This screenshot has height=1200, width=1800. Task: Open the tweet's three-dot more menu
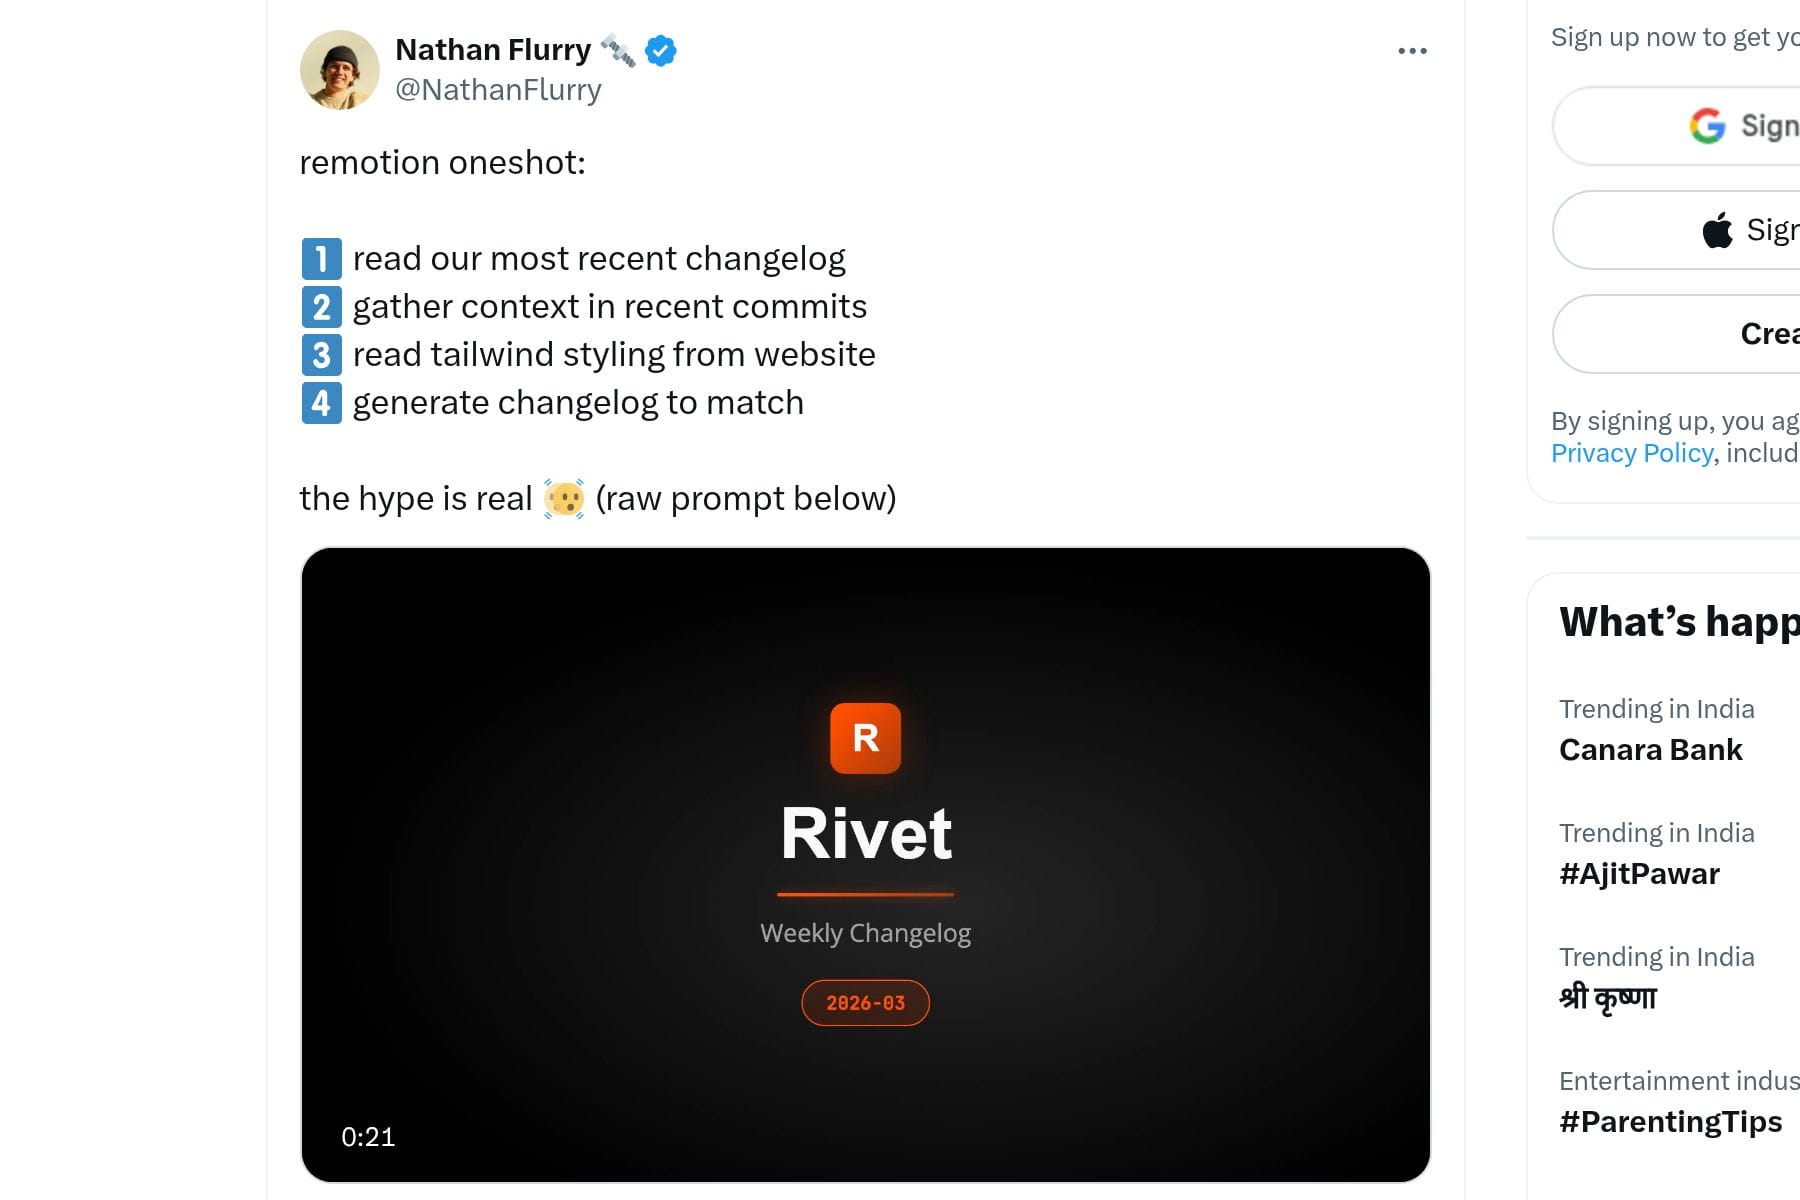(1412, 51)
